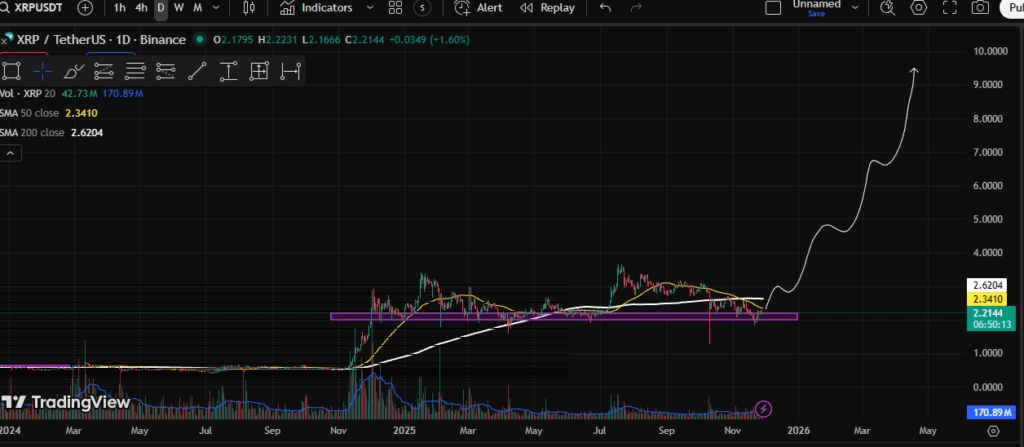Switch to the 1h interval
Image resolution: width=1024 pixels, height=447 pixels.
(x=120, y=8)
